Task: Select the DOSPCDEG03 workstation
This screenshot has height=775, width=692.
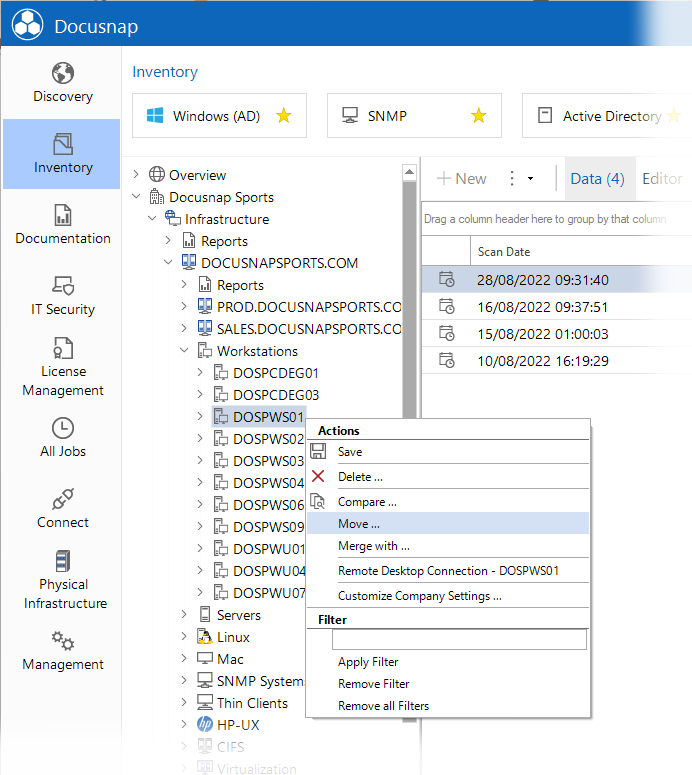Action: coord(276,395)
